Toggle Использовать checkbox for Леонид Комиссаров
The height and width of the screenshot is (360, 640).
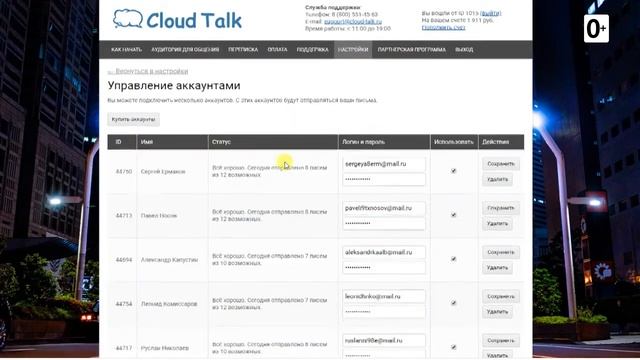pyautogui.click(x=453, y=303)
